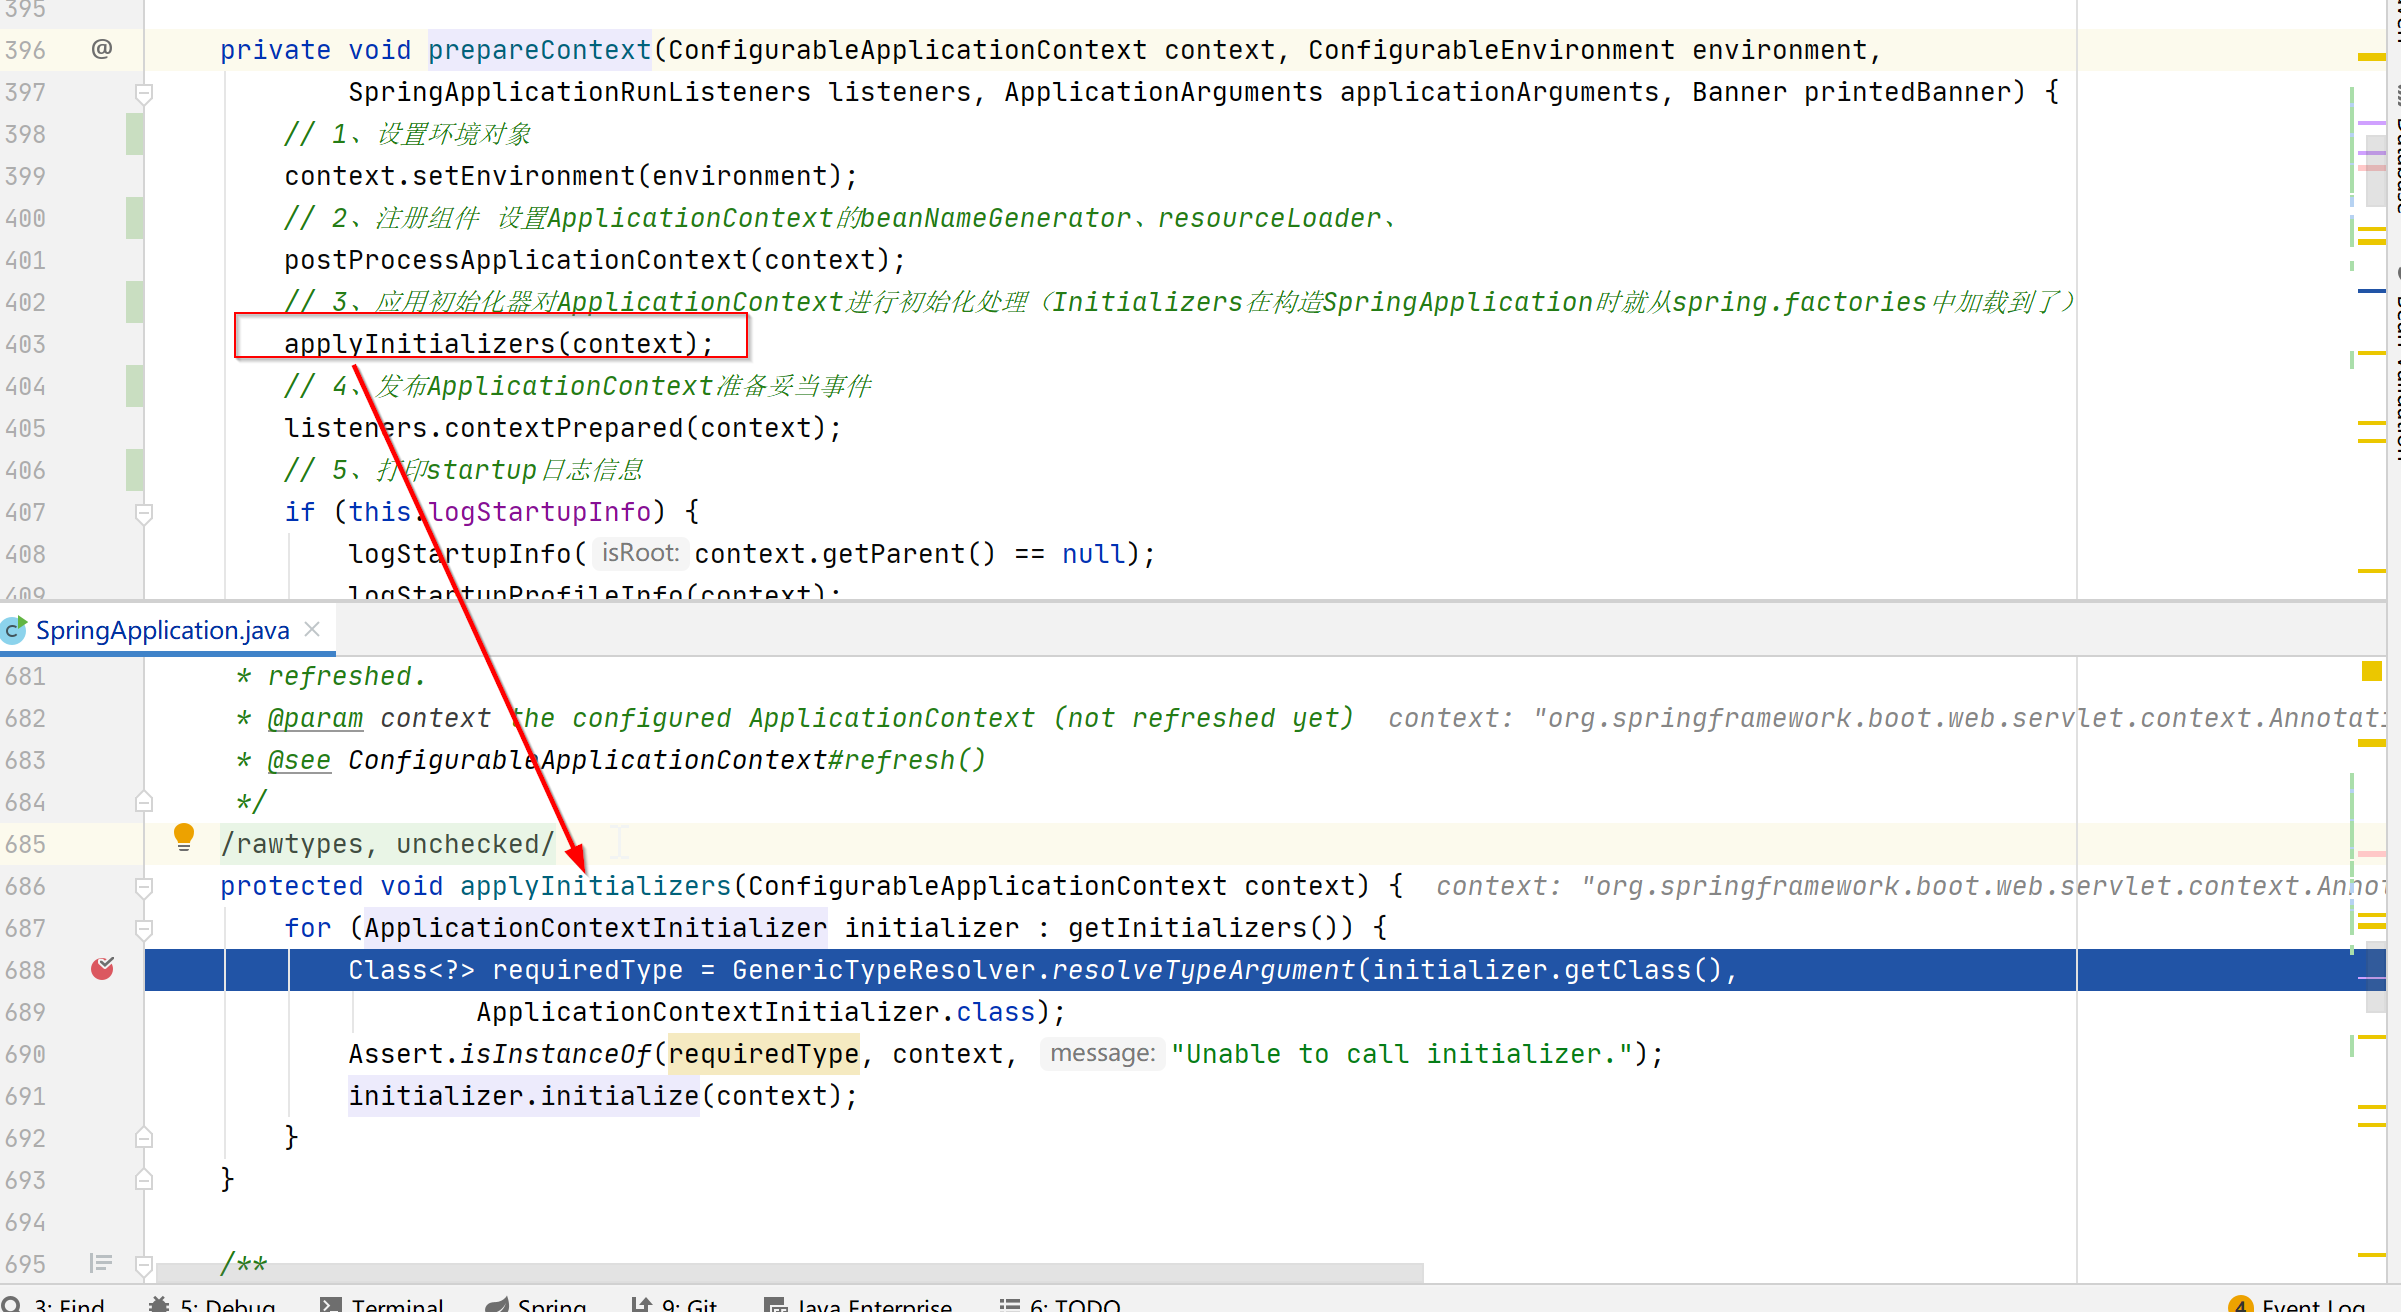2401x1312 pixels.
Task: Click the @param Javadoc tag link
Action: 315,718
